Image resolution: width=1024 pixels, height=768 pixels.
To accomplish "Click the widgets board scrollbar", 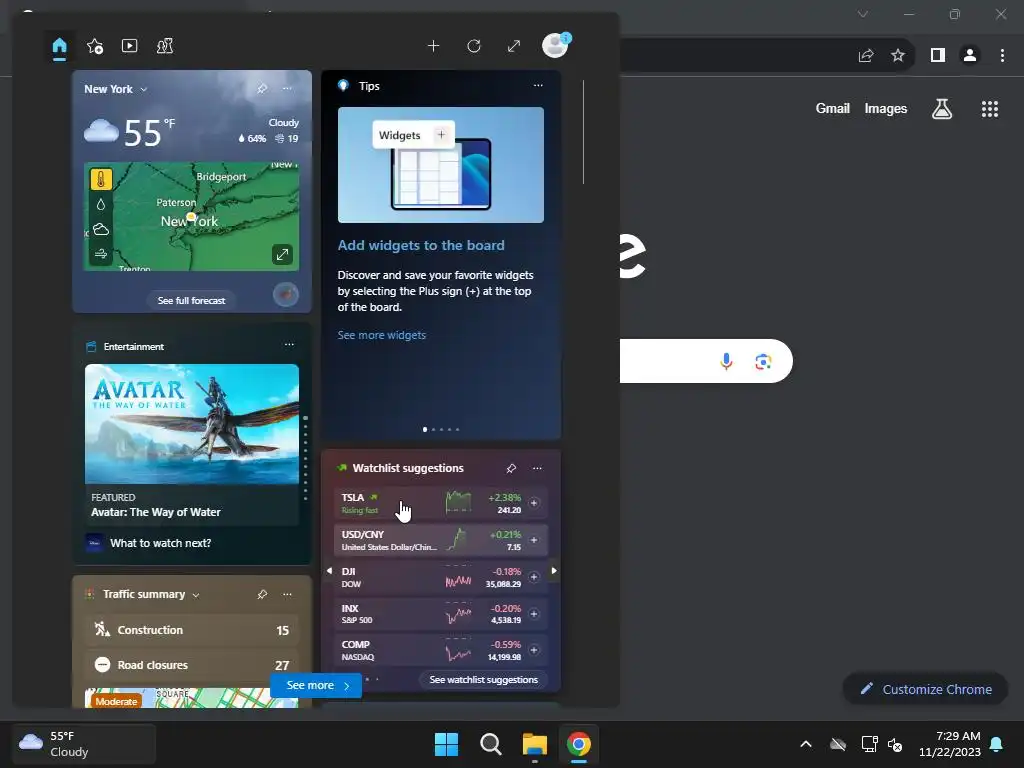I will pyautogui.click(x=583, y=133).
